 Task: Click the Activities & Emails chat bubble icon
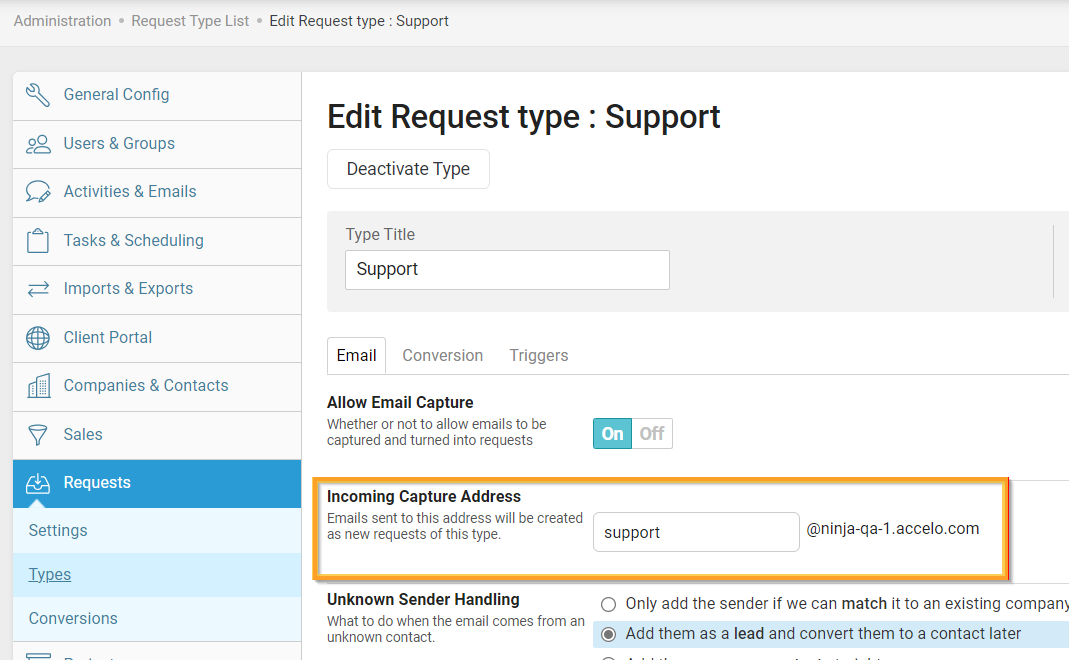tap(38, 192)
